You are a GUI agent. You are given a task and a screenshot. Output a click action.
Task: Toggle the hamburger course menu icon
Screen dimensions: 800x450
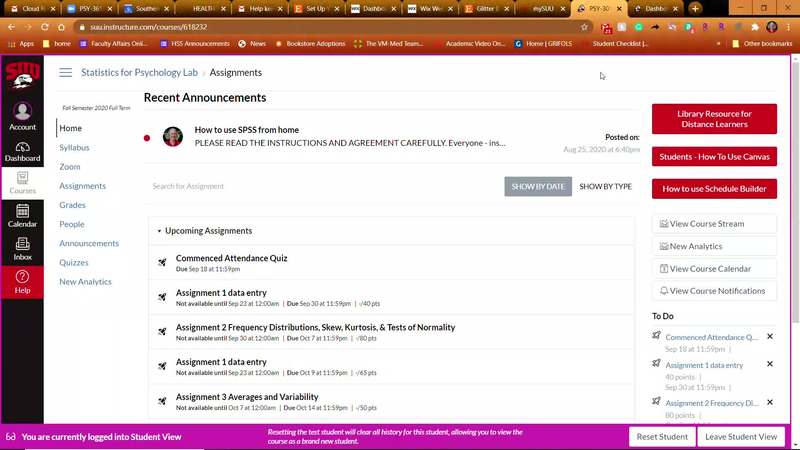coord(66,73)
